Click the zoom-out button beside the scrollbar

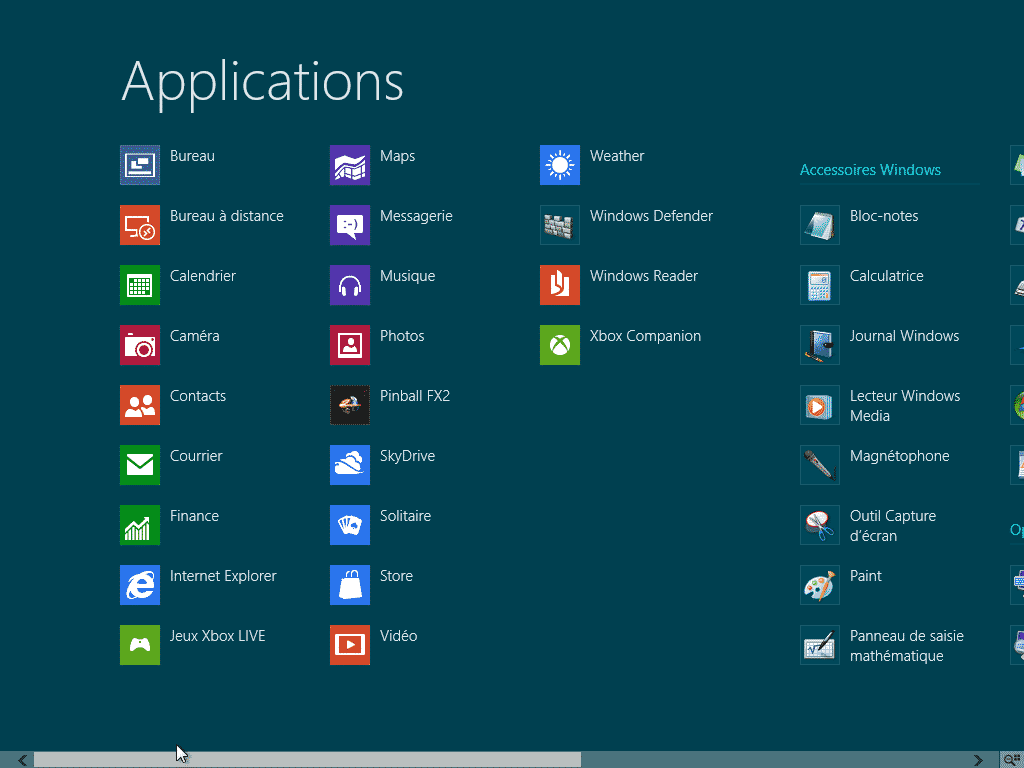pyautogui.click(x=1012, y=760)
